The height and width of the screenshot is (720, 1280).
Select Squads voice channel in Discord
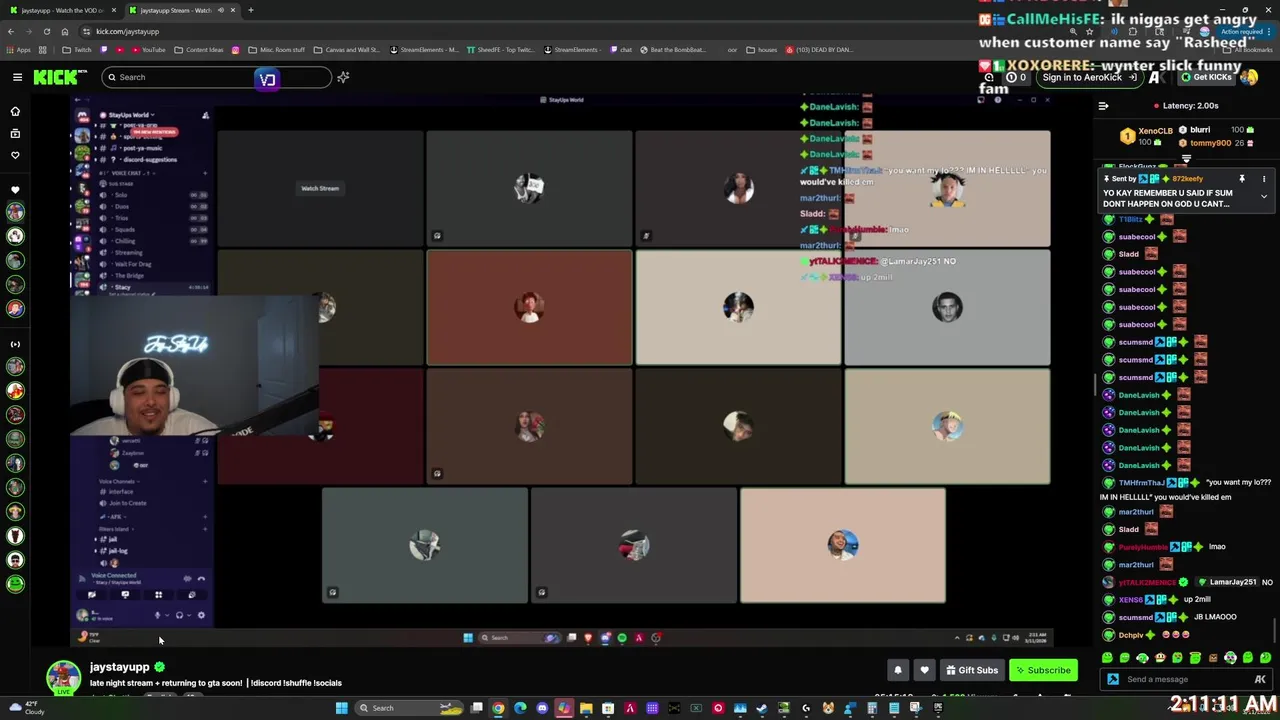pyautogui.click(x=125, y=229)
